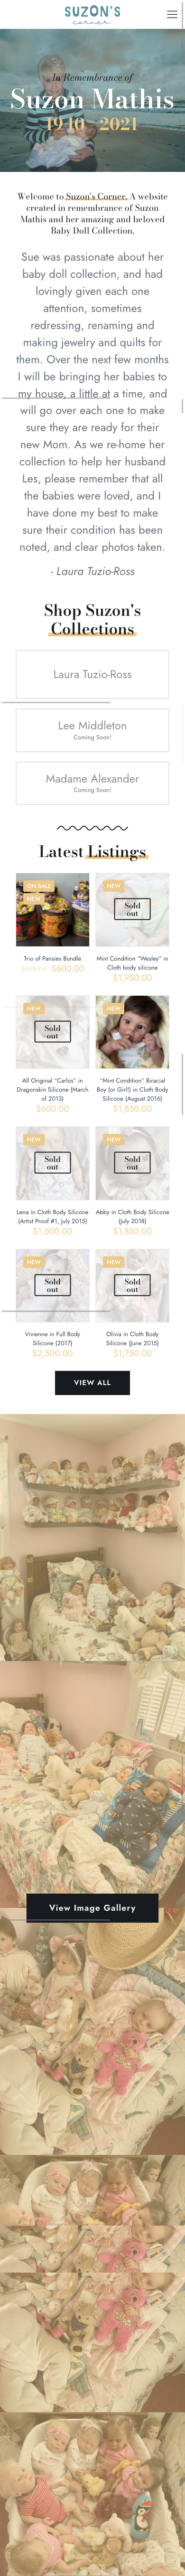Screen dimensions: 185x2576
Task: Open the Carlos Dragonskin doll image
Action: 53,1032
